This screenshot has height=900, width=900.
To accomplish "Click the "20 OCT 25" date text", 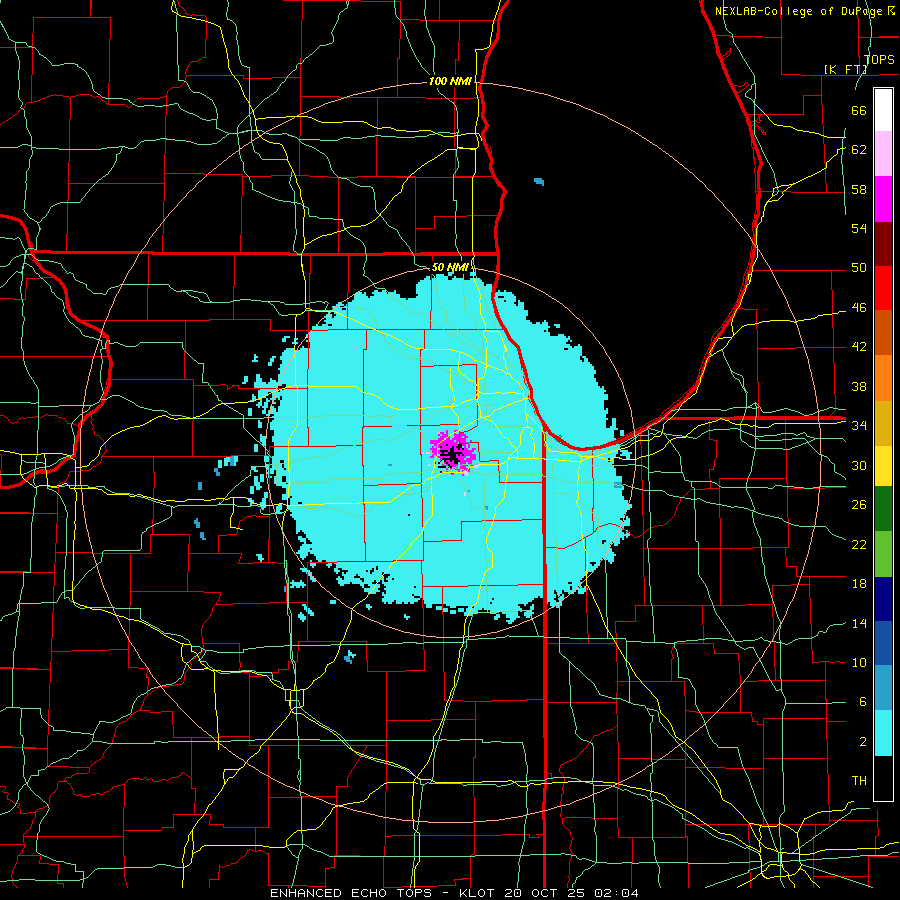I will [545, 893].
